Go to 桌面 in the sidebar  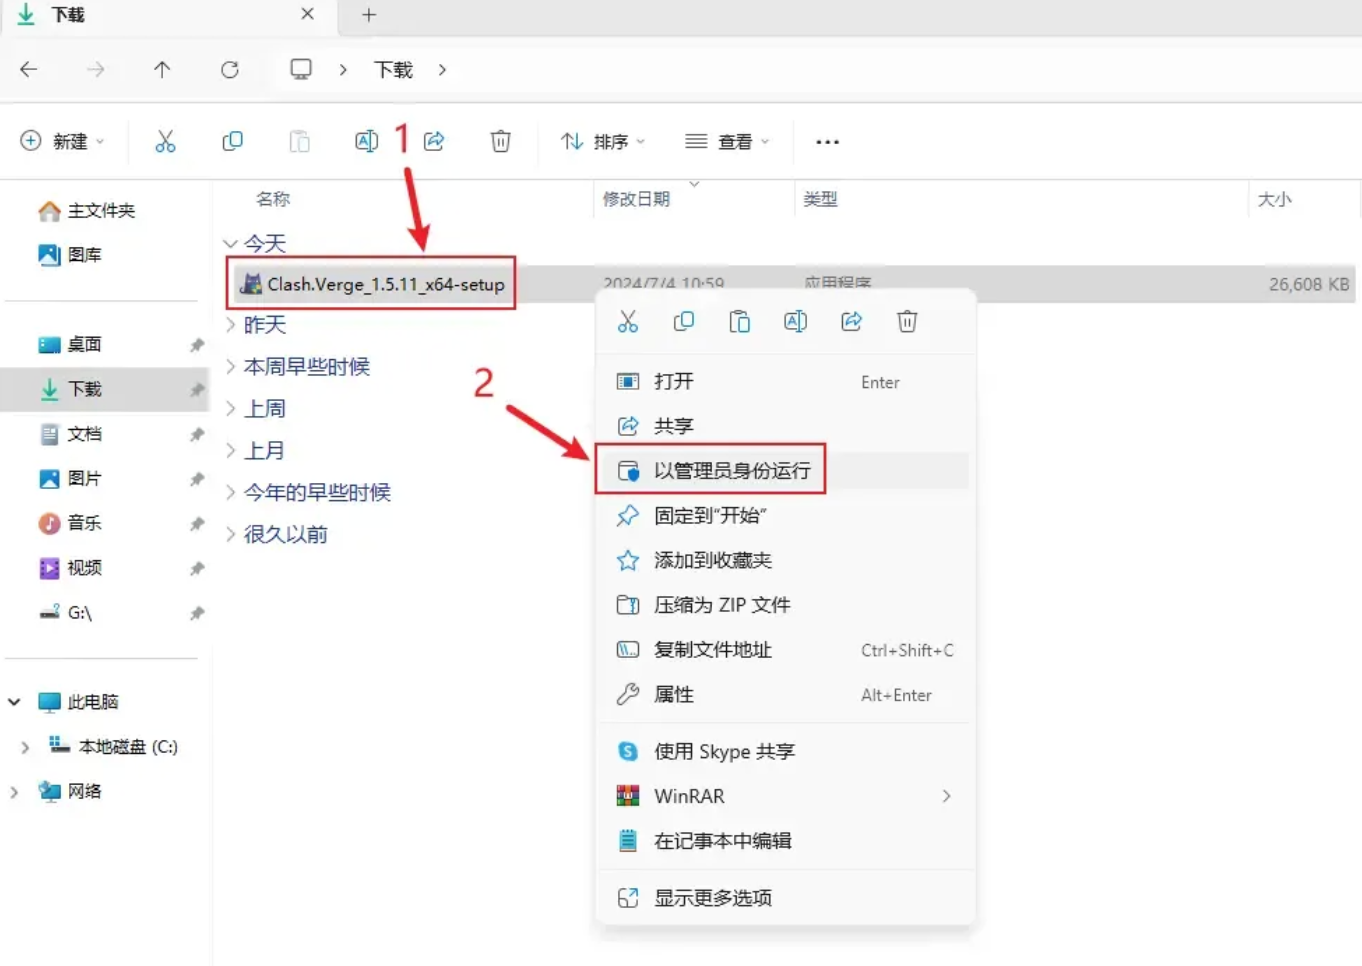click(x=84, y=344)
